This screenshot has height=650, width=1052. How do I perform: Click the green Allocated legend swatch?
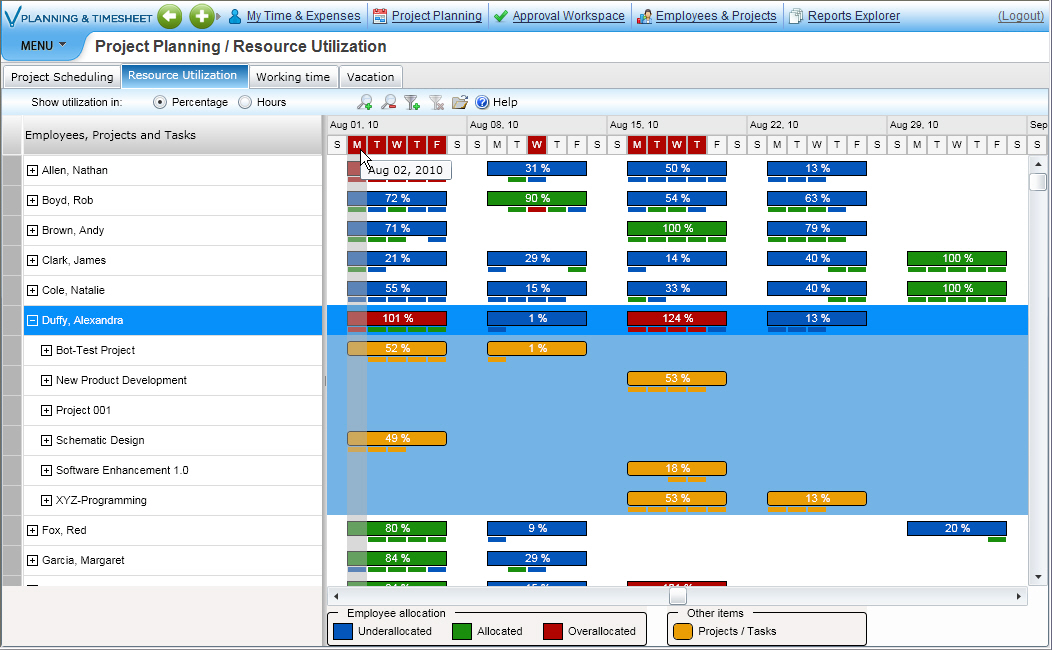[x=462, y=631]
